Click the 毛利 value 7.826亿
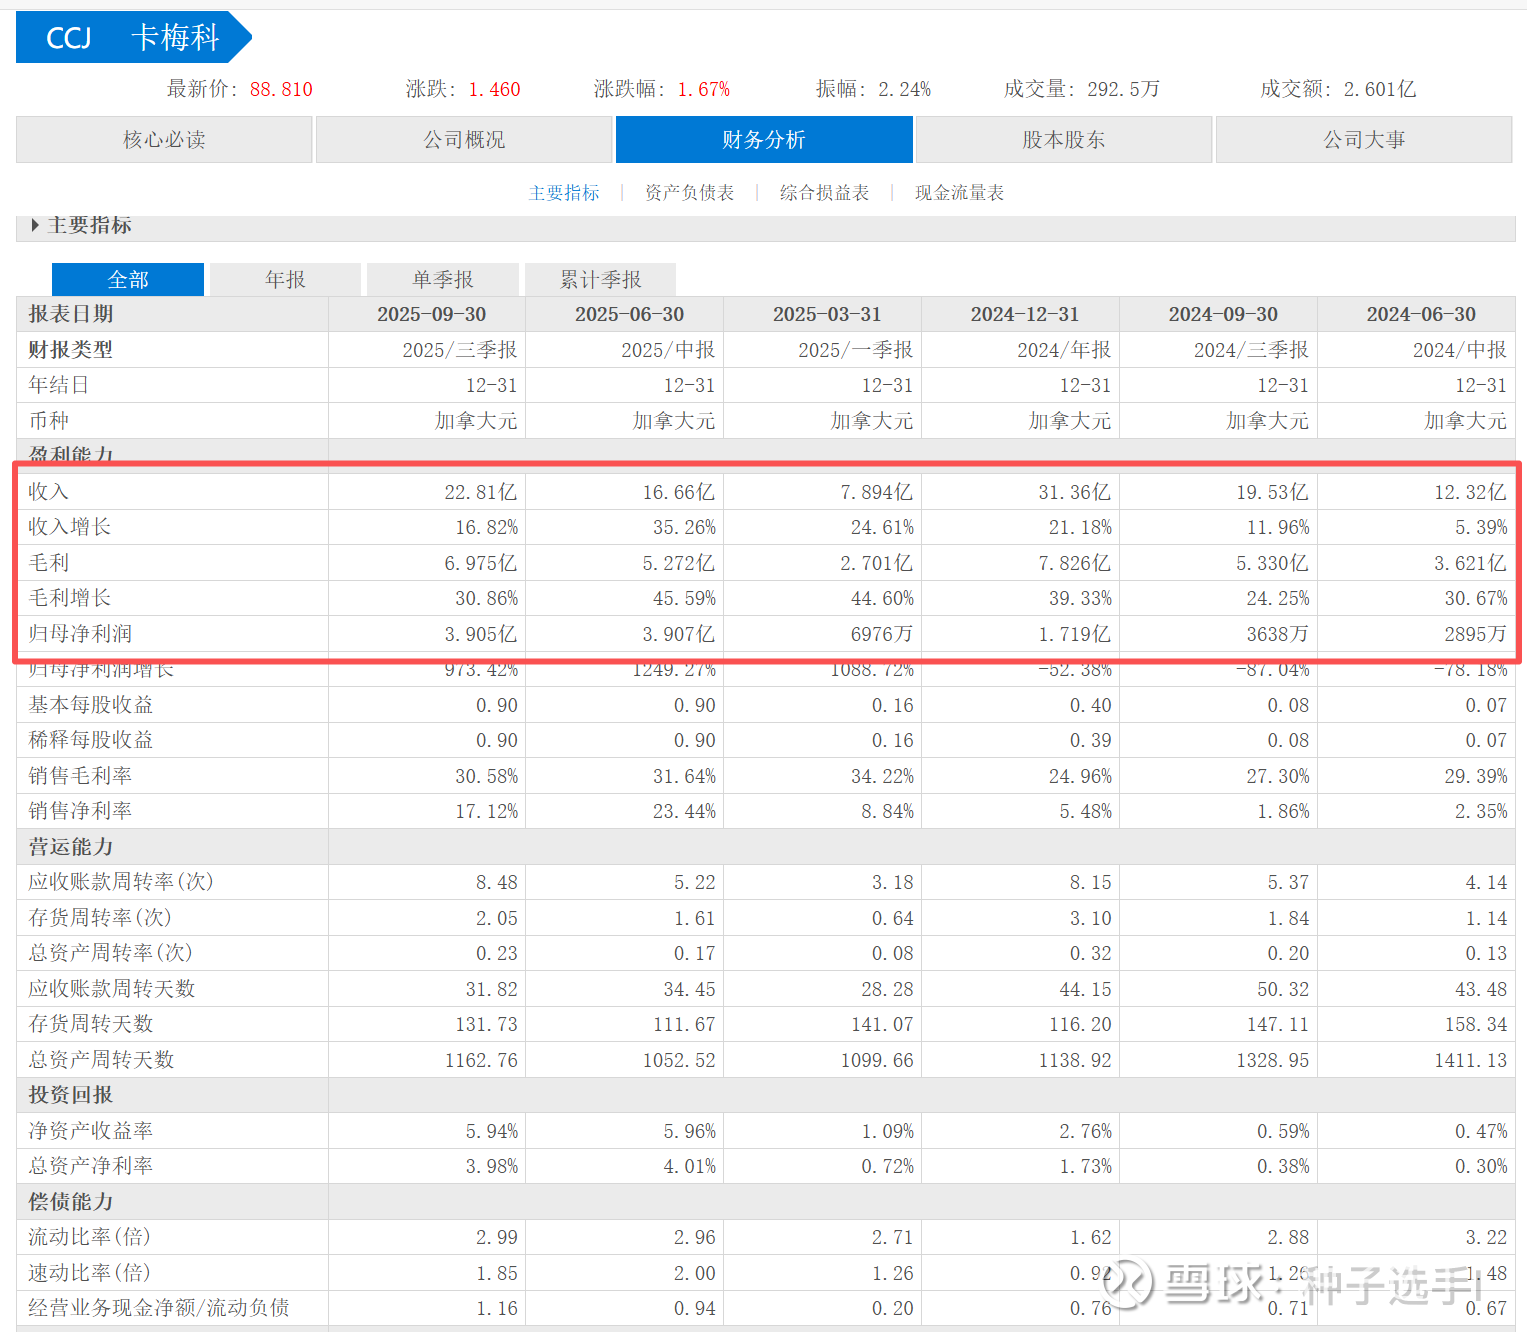The image size is (1527, 1332). (1075, 563)
